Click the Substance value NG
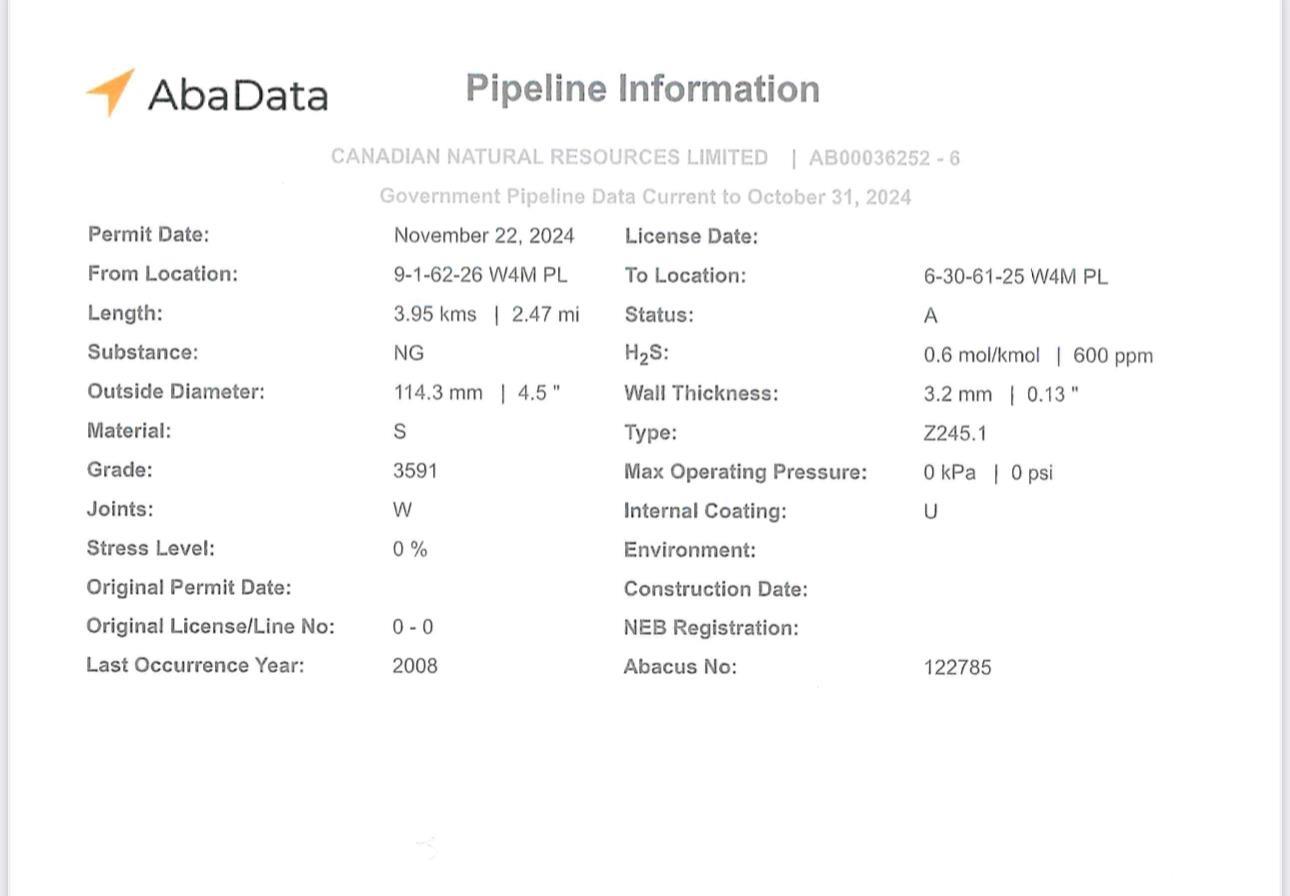 (x=409, y=353)
